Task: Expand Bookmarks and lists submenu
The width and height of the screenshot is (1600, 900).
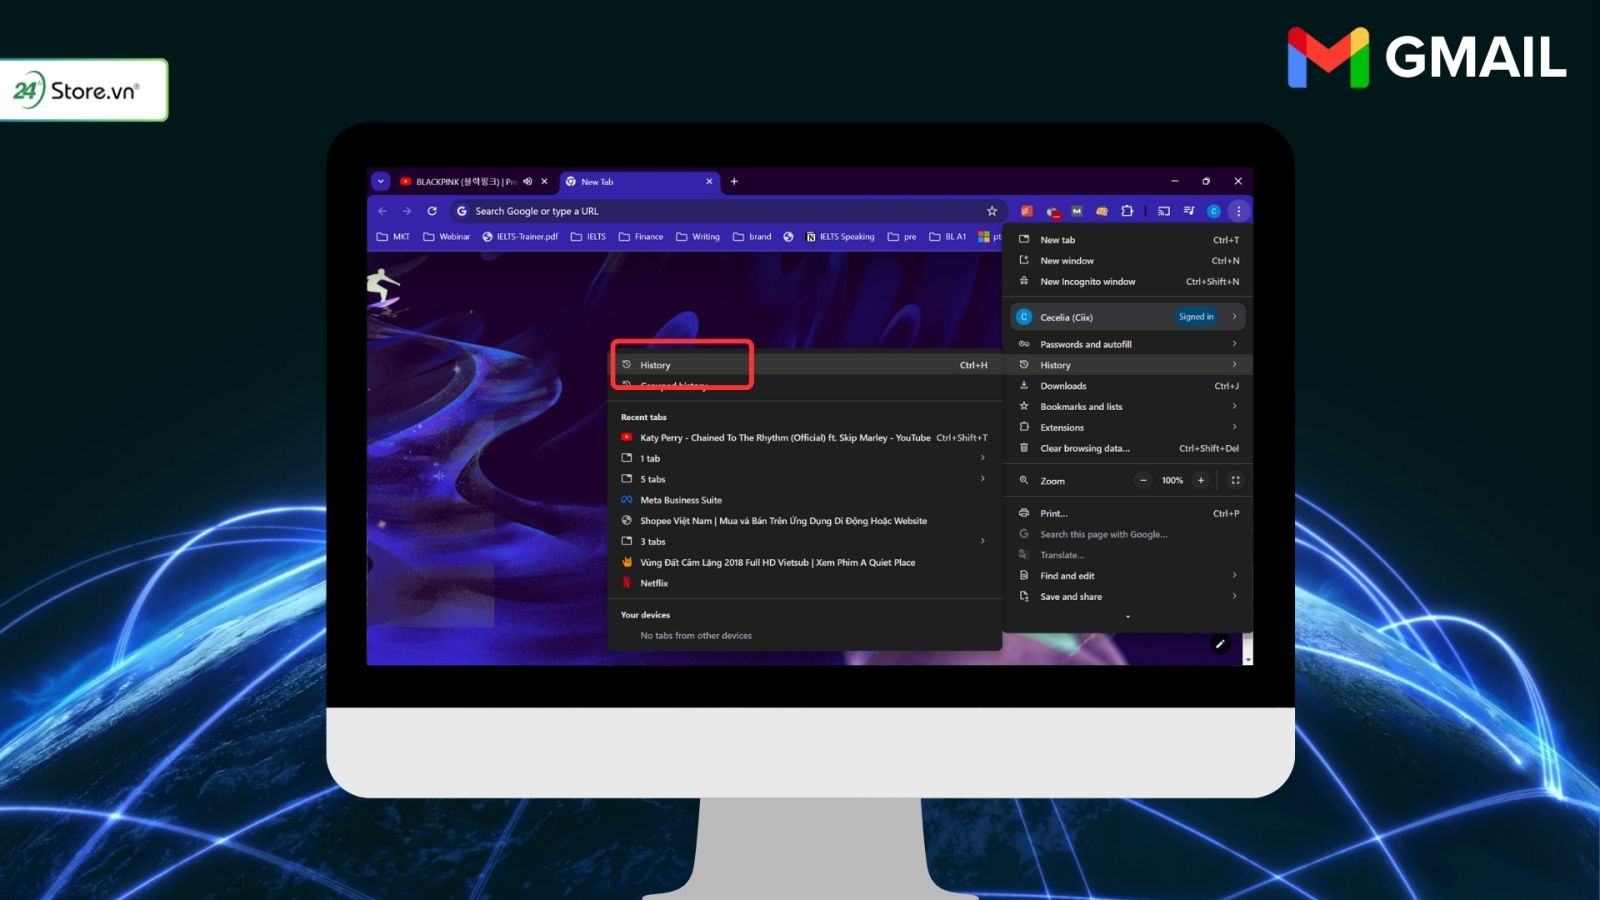Action: pos(1128,407)
